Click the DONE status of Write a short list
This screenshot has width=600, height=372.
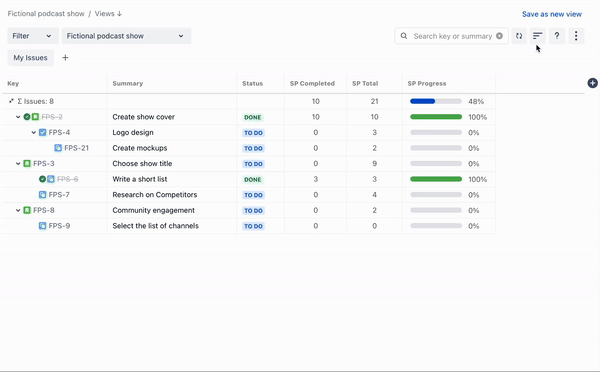[253, 179]
